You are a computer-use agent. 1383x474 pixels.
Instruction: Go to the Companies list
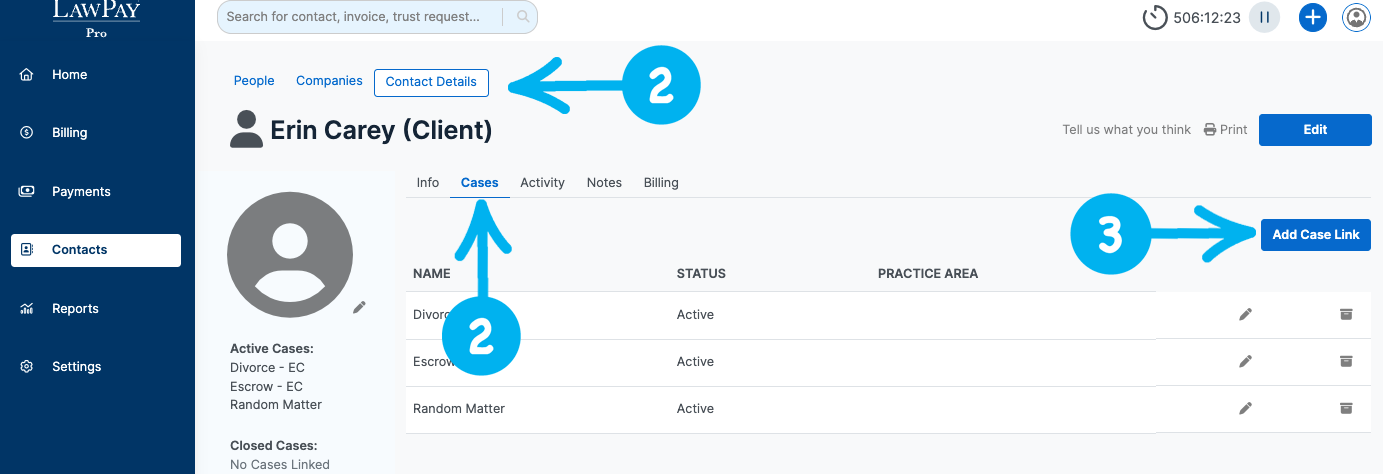tap(329, 81)
